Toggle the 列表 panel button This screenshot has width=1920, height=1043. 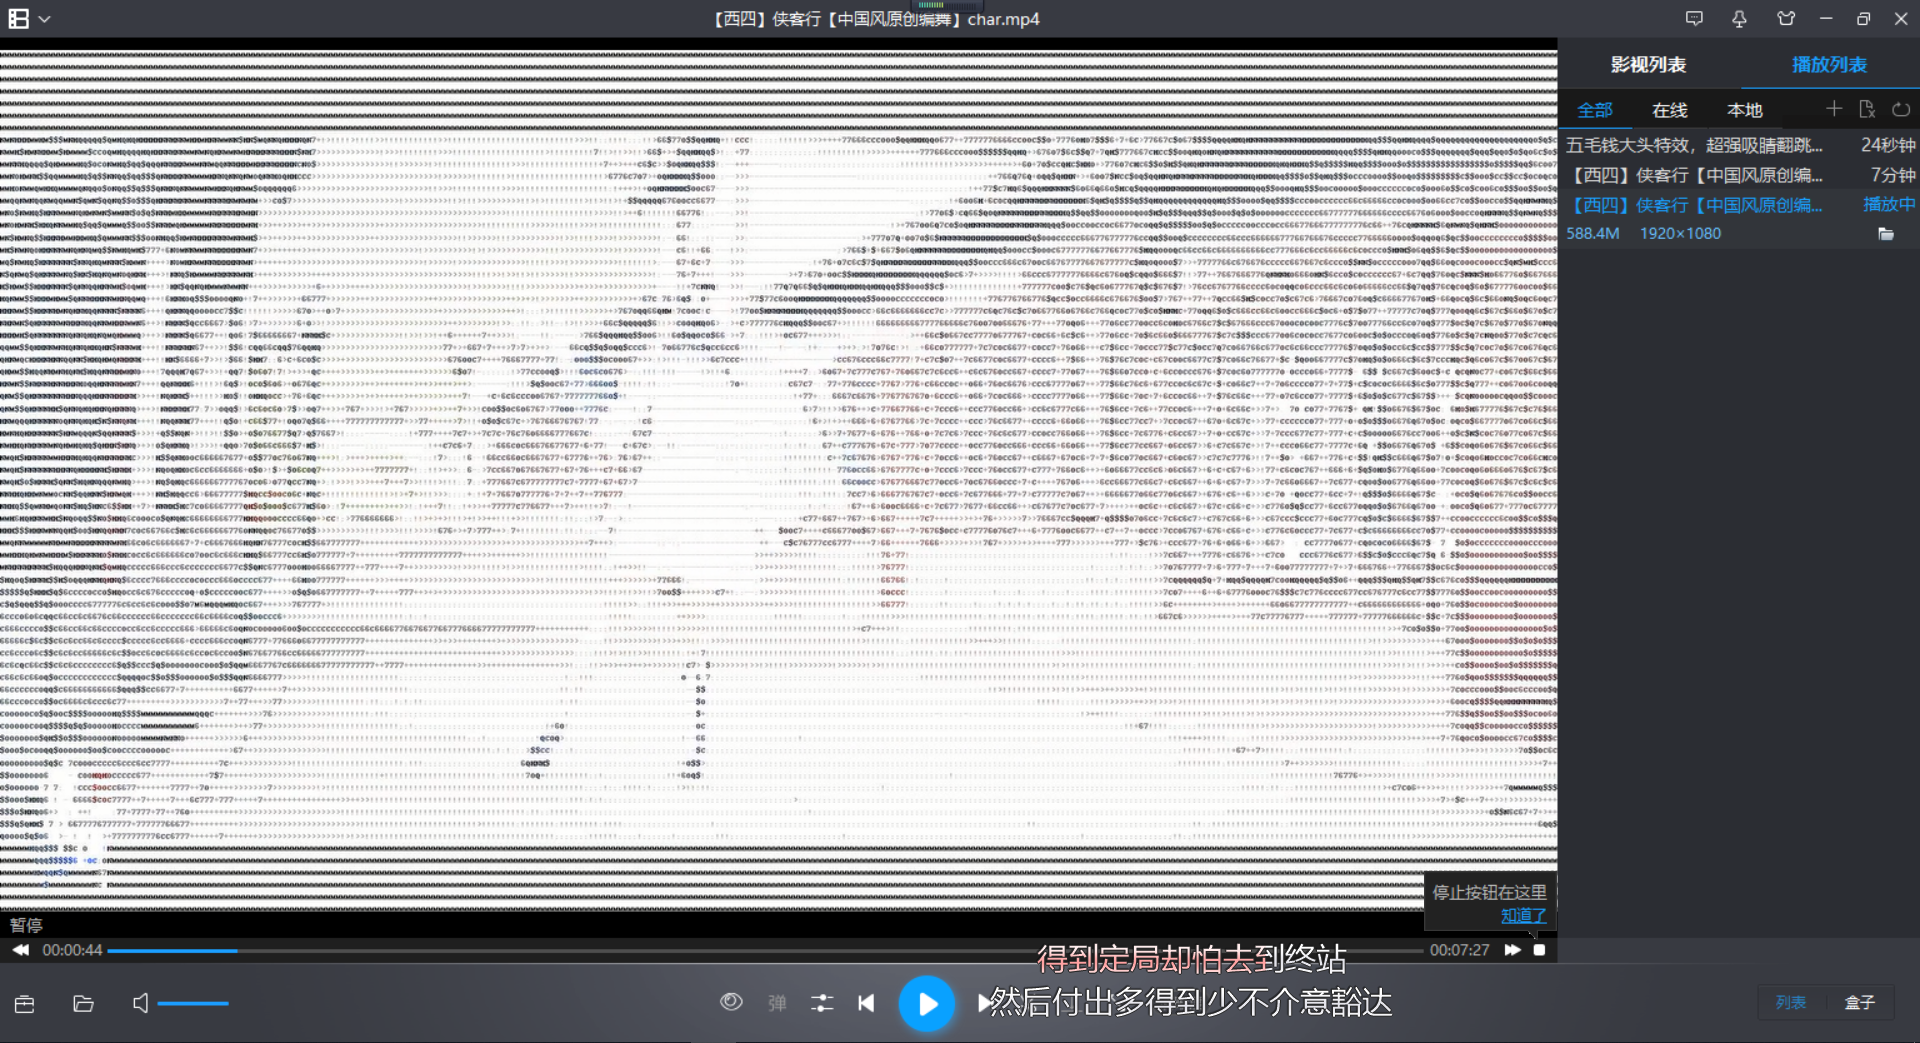pyautogui.click(x=1791, y=1002)
